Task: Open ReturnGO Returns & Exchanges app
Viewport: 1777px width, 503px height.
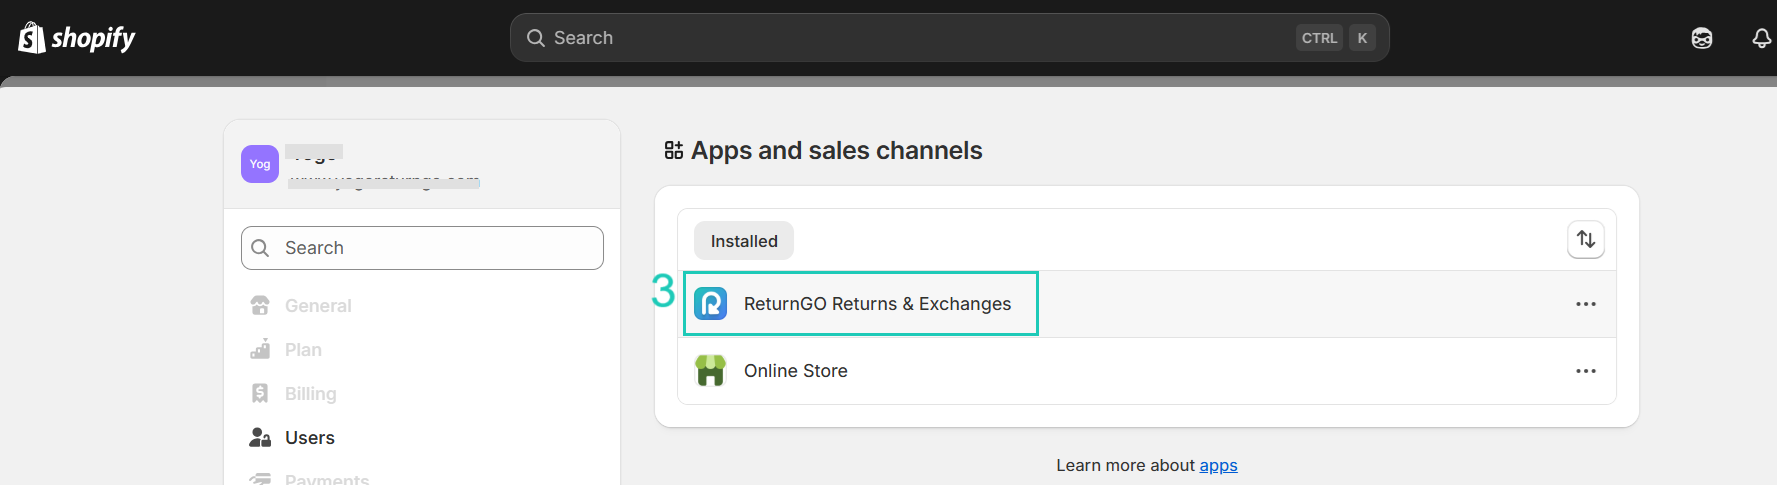Action: tap(1147, 304)
